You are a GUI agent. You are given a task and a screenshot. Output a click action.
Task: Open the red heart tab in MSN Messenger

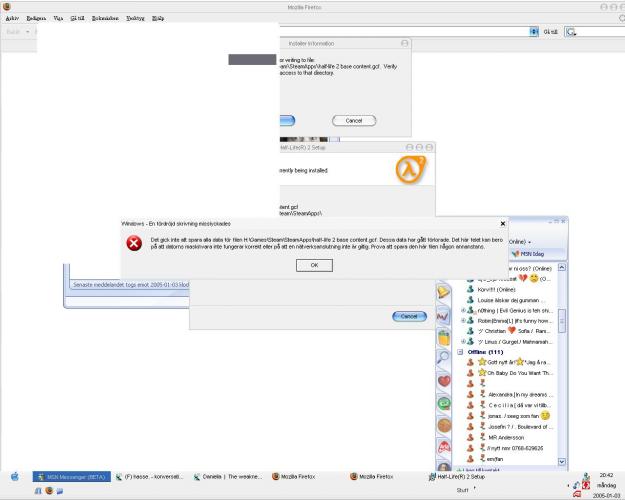tap(444, 381)
